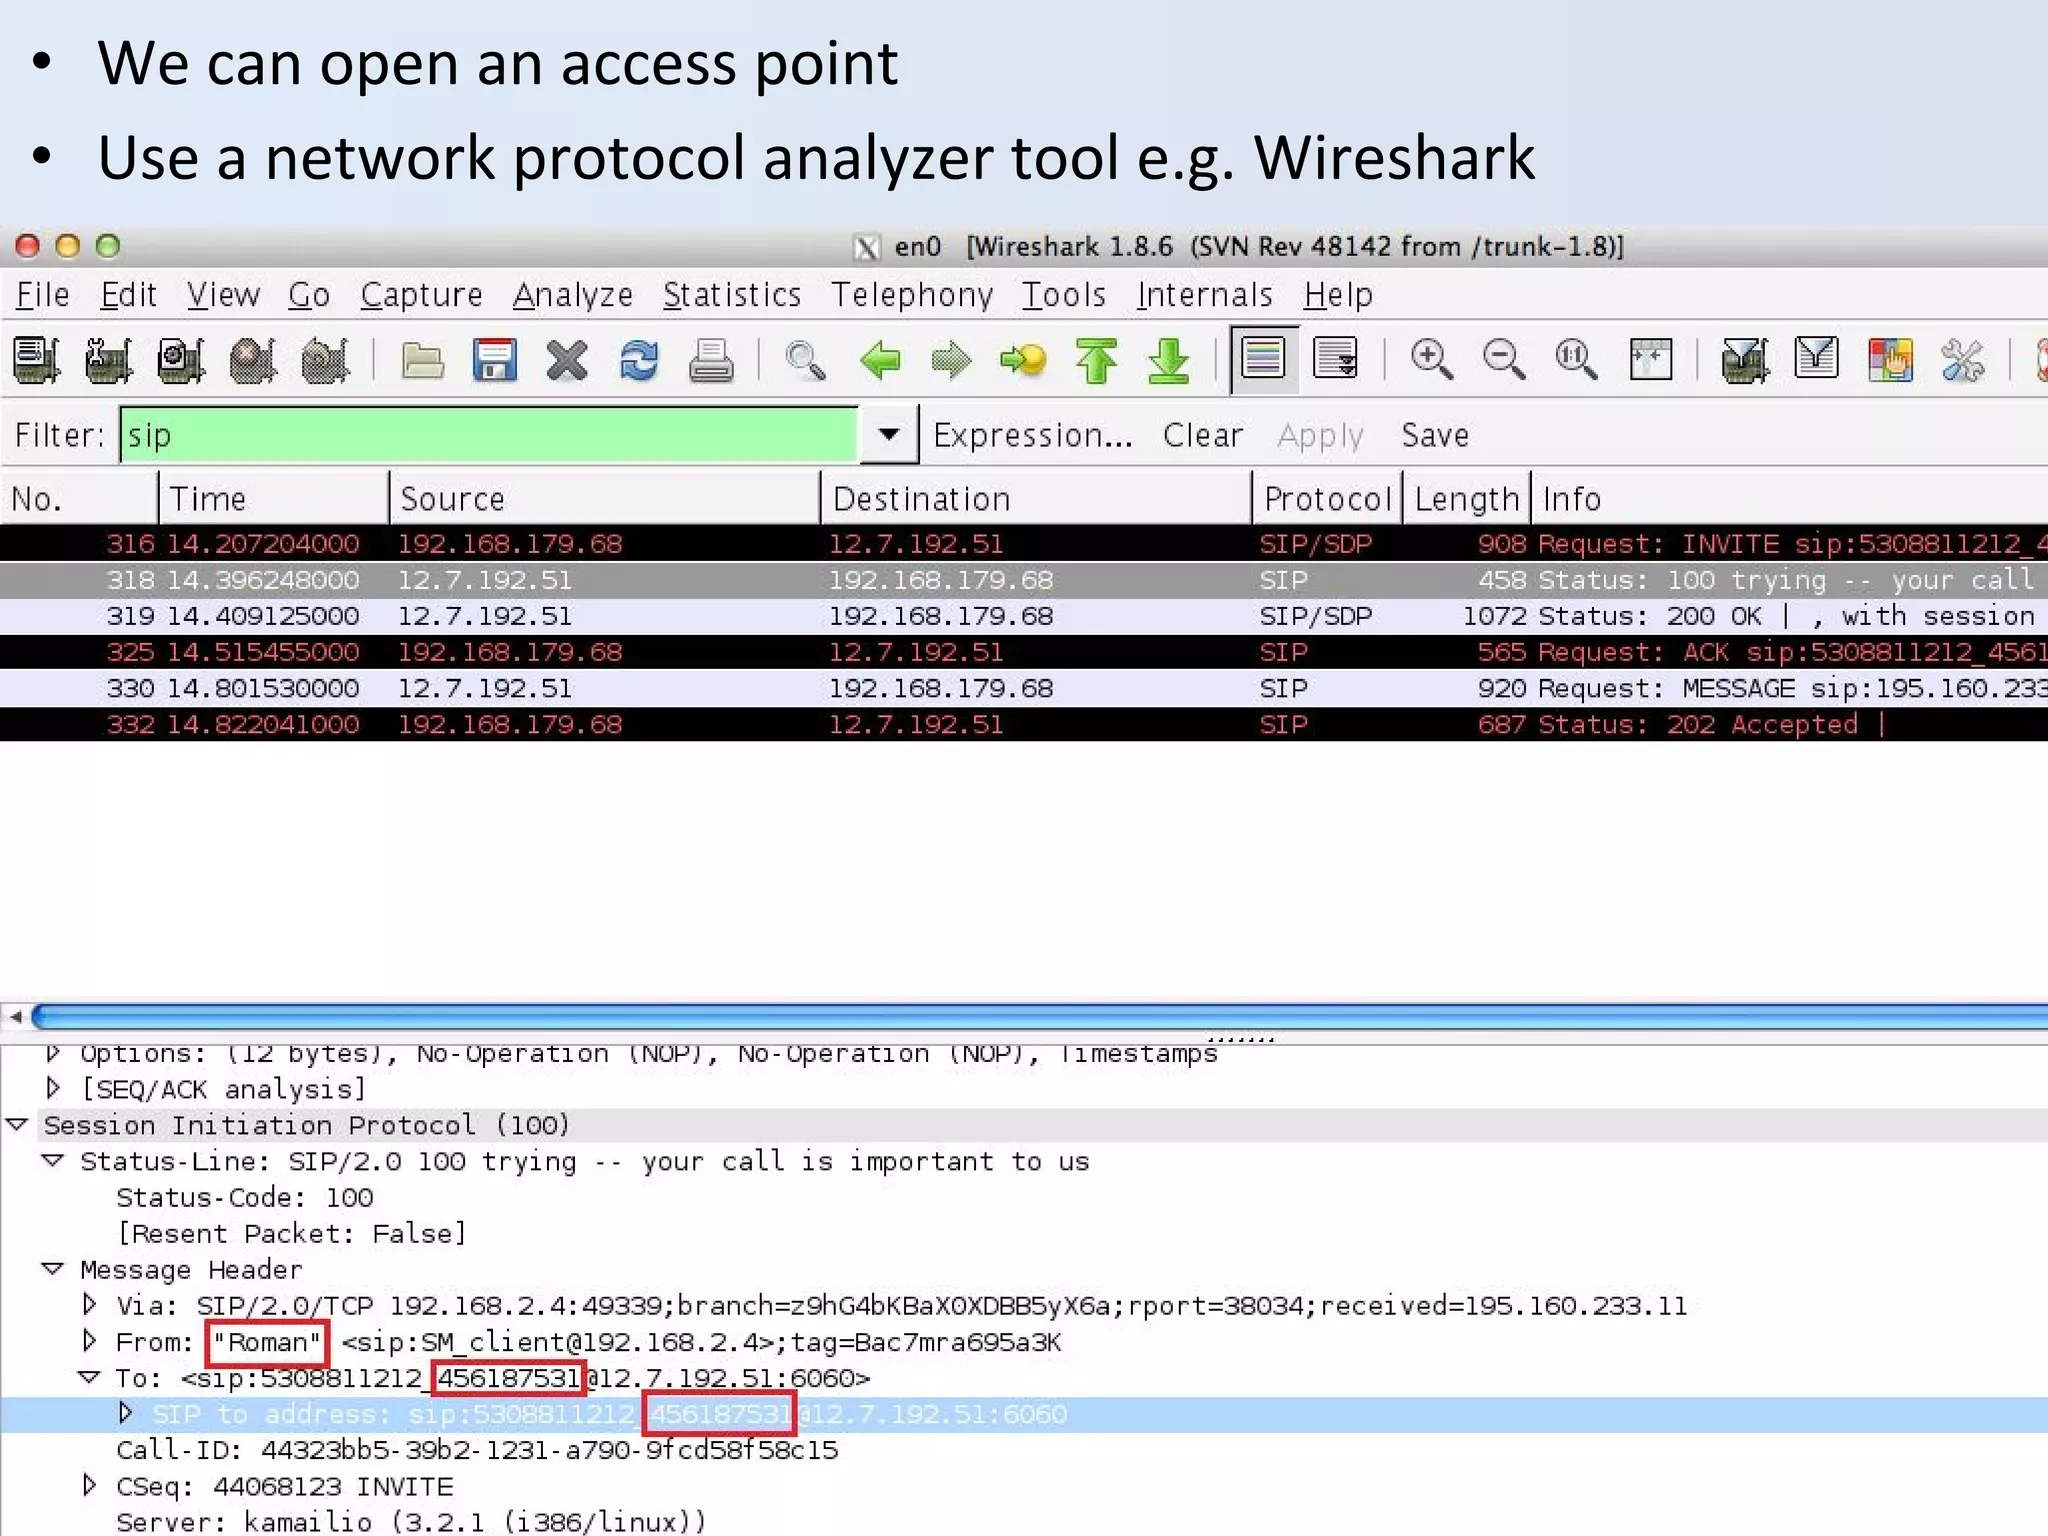Image resolution: width=2048 pixels, height=1536 pixels.
Task: Click the Reload capture file icon
Action: coord(639,361)
